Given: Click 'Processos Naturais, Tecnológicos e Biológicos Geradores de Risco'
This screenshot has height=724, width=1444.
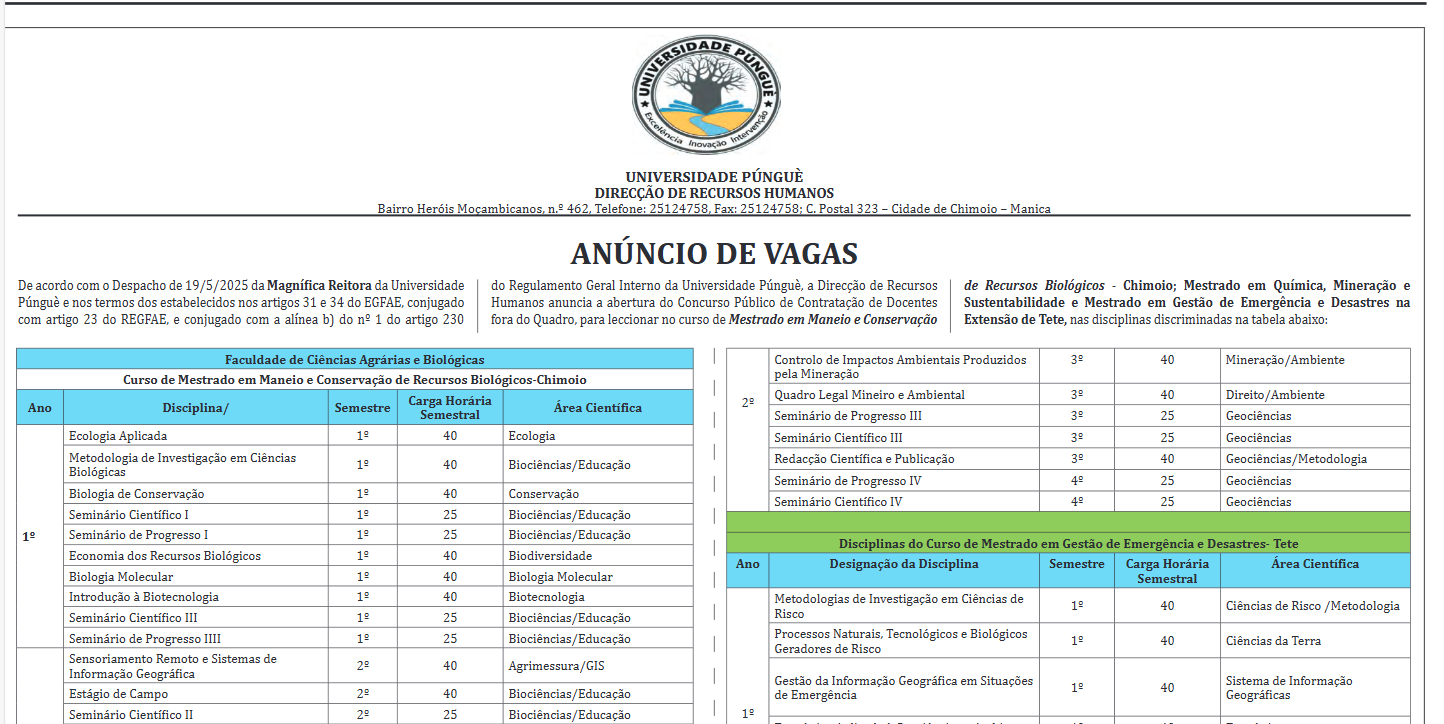Looking at the screenshot, I should (904, 641).
